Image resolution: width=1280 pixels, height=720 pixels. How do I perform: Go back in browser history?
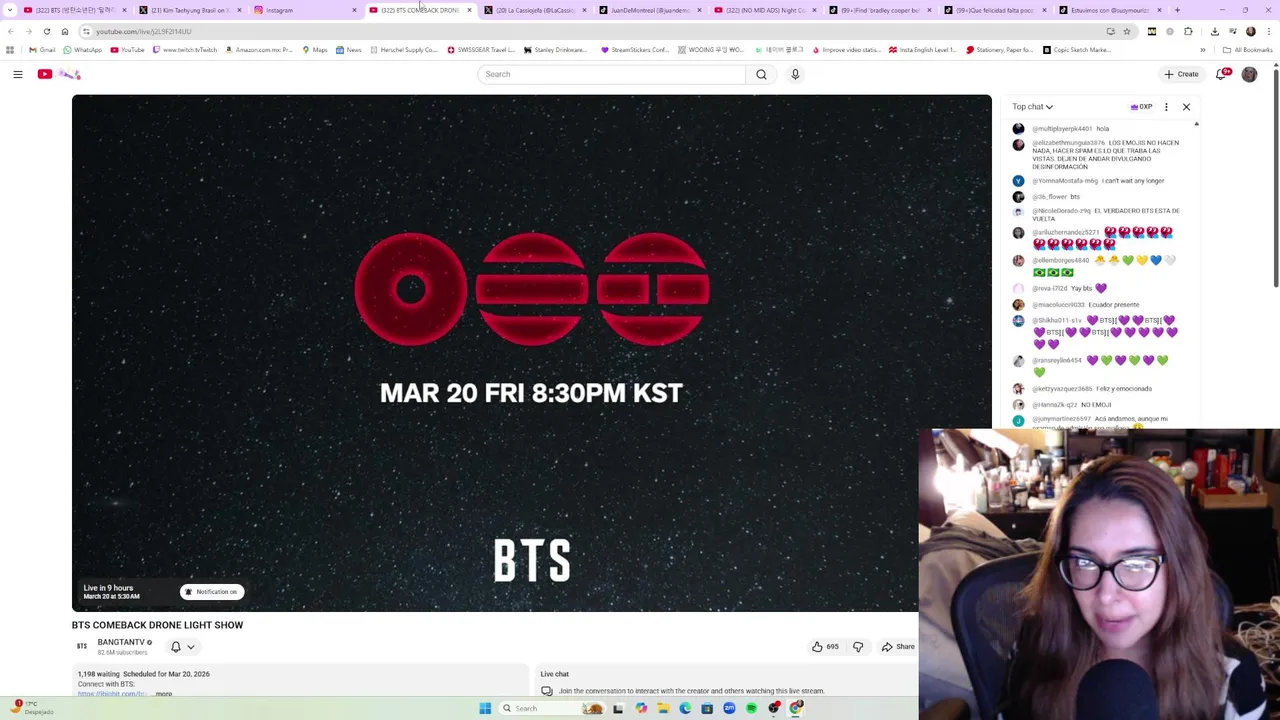click(11, 31)
